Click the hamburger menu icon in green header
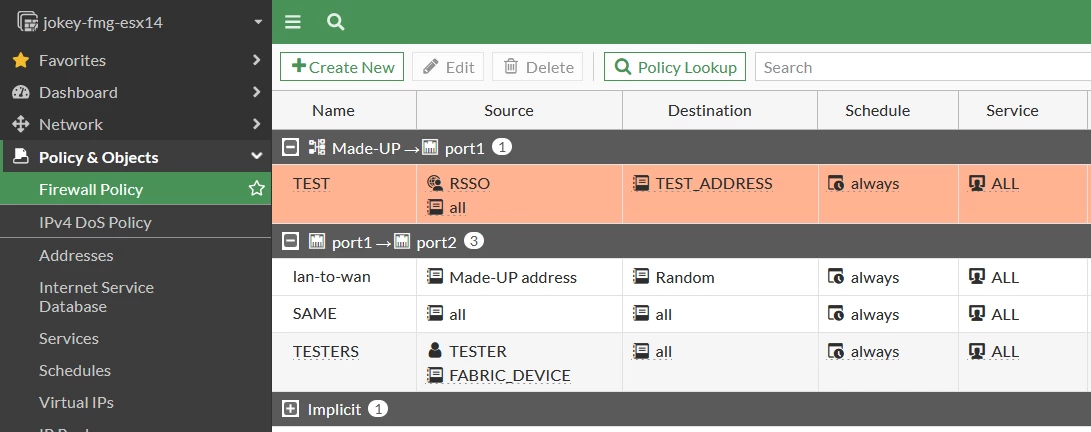Screen dimensions: 1091x432 point(293,22)
